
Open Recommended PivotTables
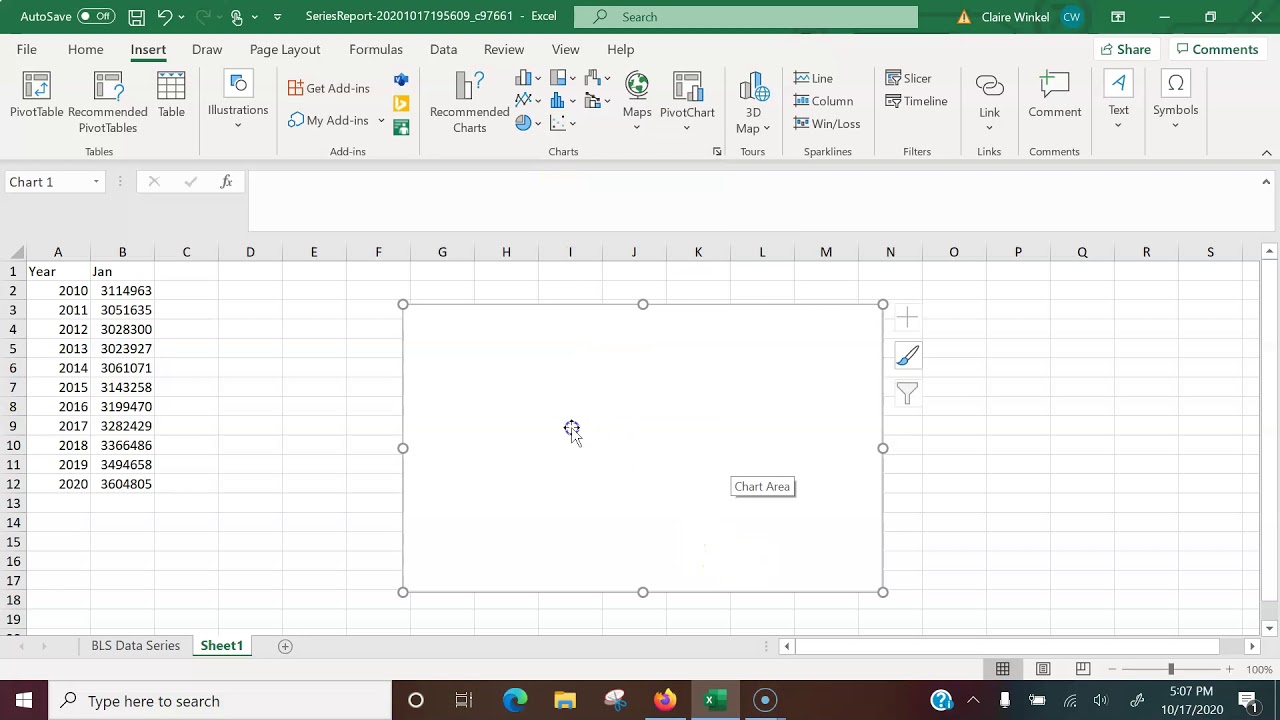[x=108, y=102]
